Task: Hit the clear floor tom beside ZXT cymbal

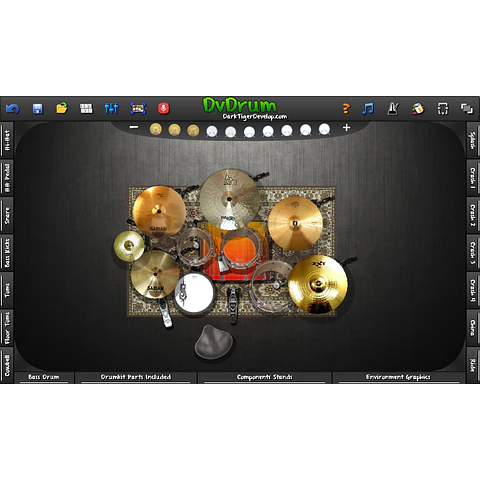Action: [x=271, y=286]
